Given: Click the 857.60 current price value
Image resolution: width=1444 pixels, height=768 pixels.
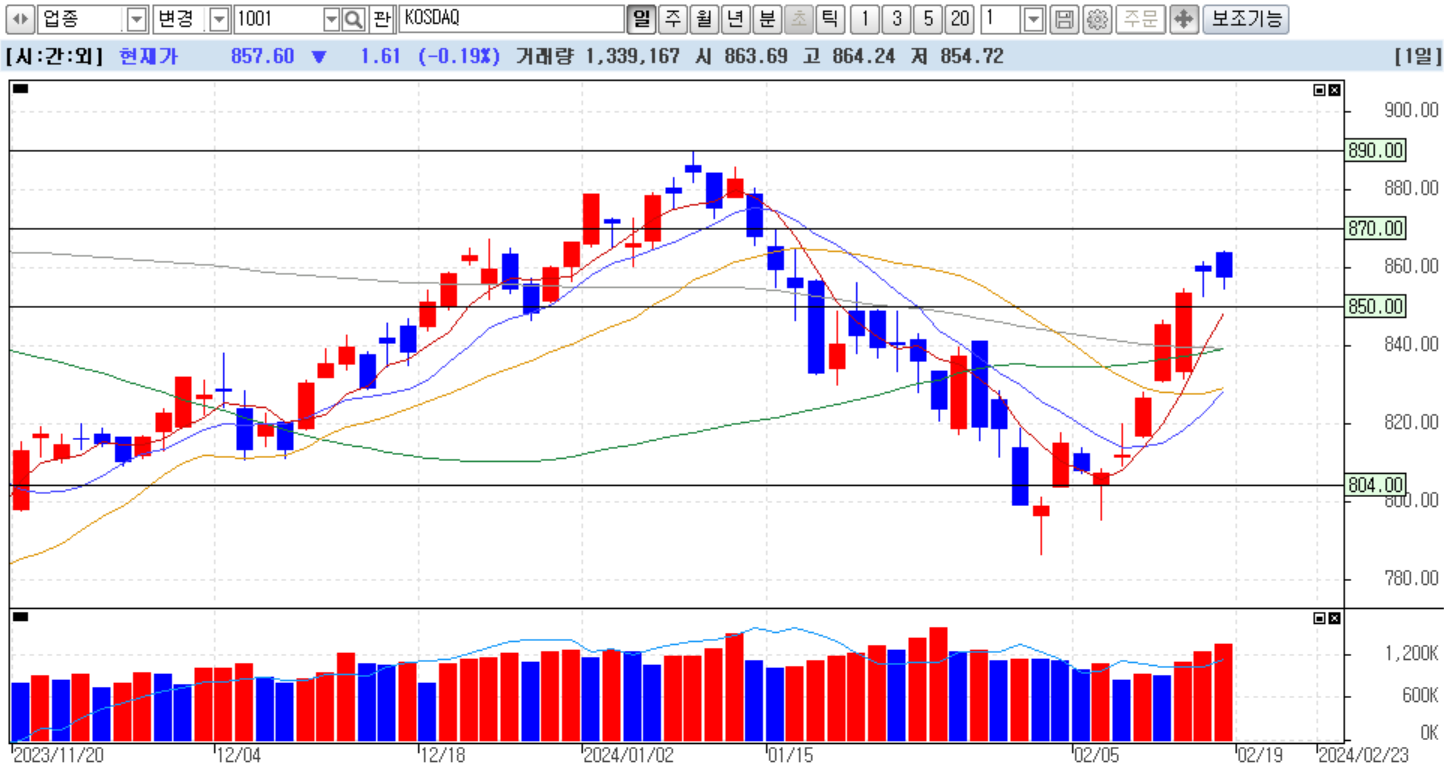Looking at the screenshot, I should pos(262,57).
